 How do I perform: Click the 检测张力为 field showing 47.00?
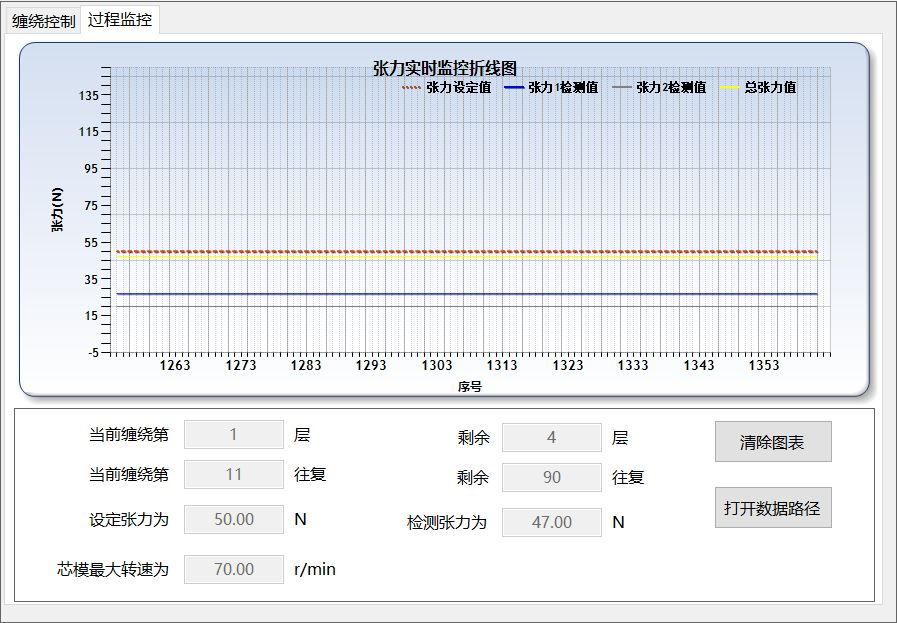(x=551, y=522)
